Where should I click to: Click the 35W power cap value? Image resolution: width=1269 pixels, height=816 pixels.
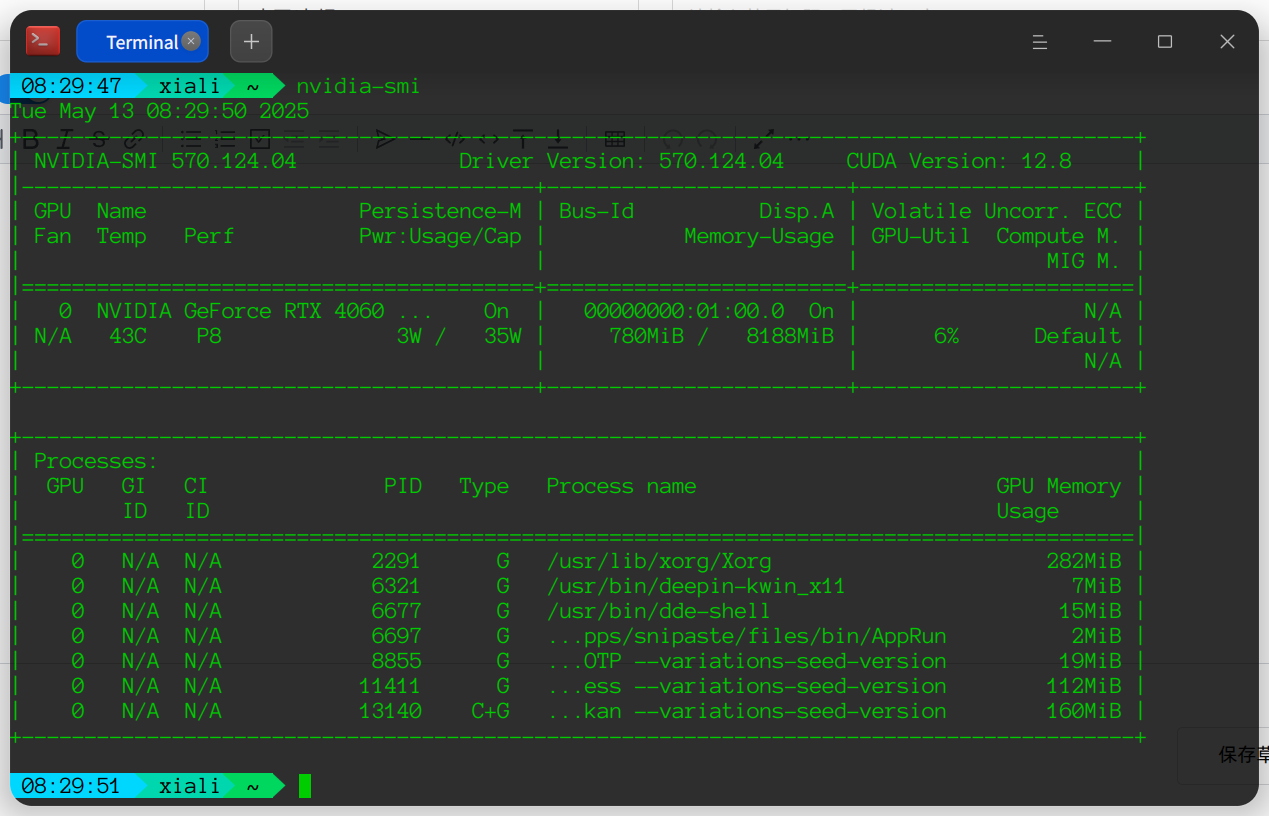(503, 336)
